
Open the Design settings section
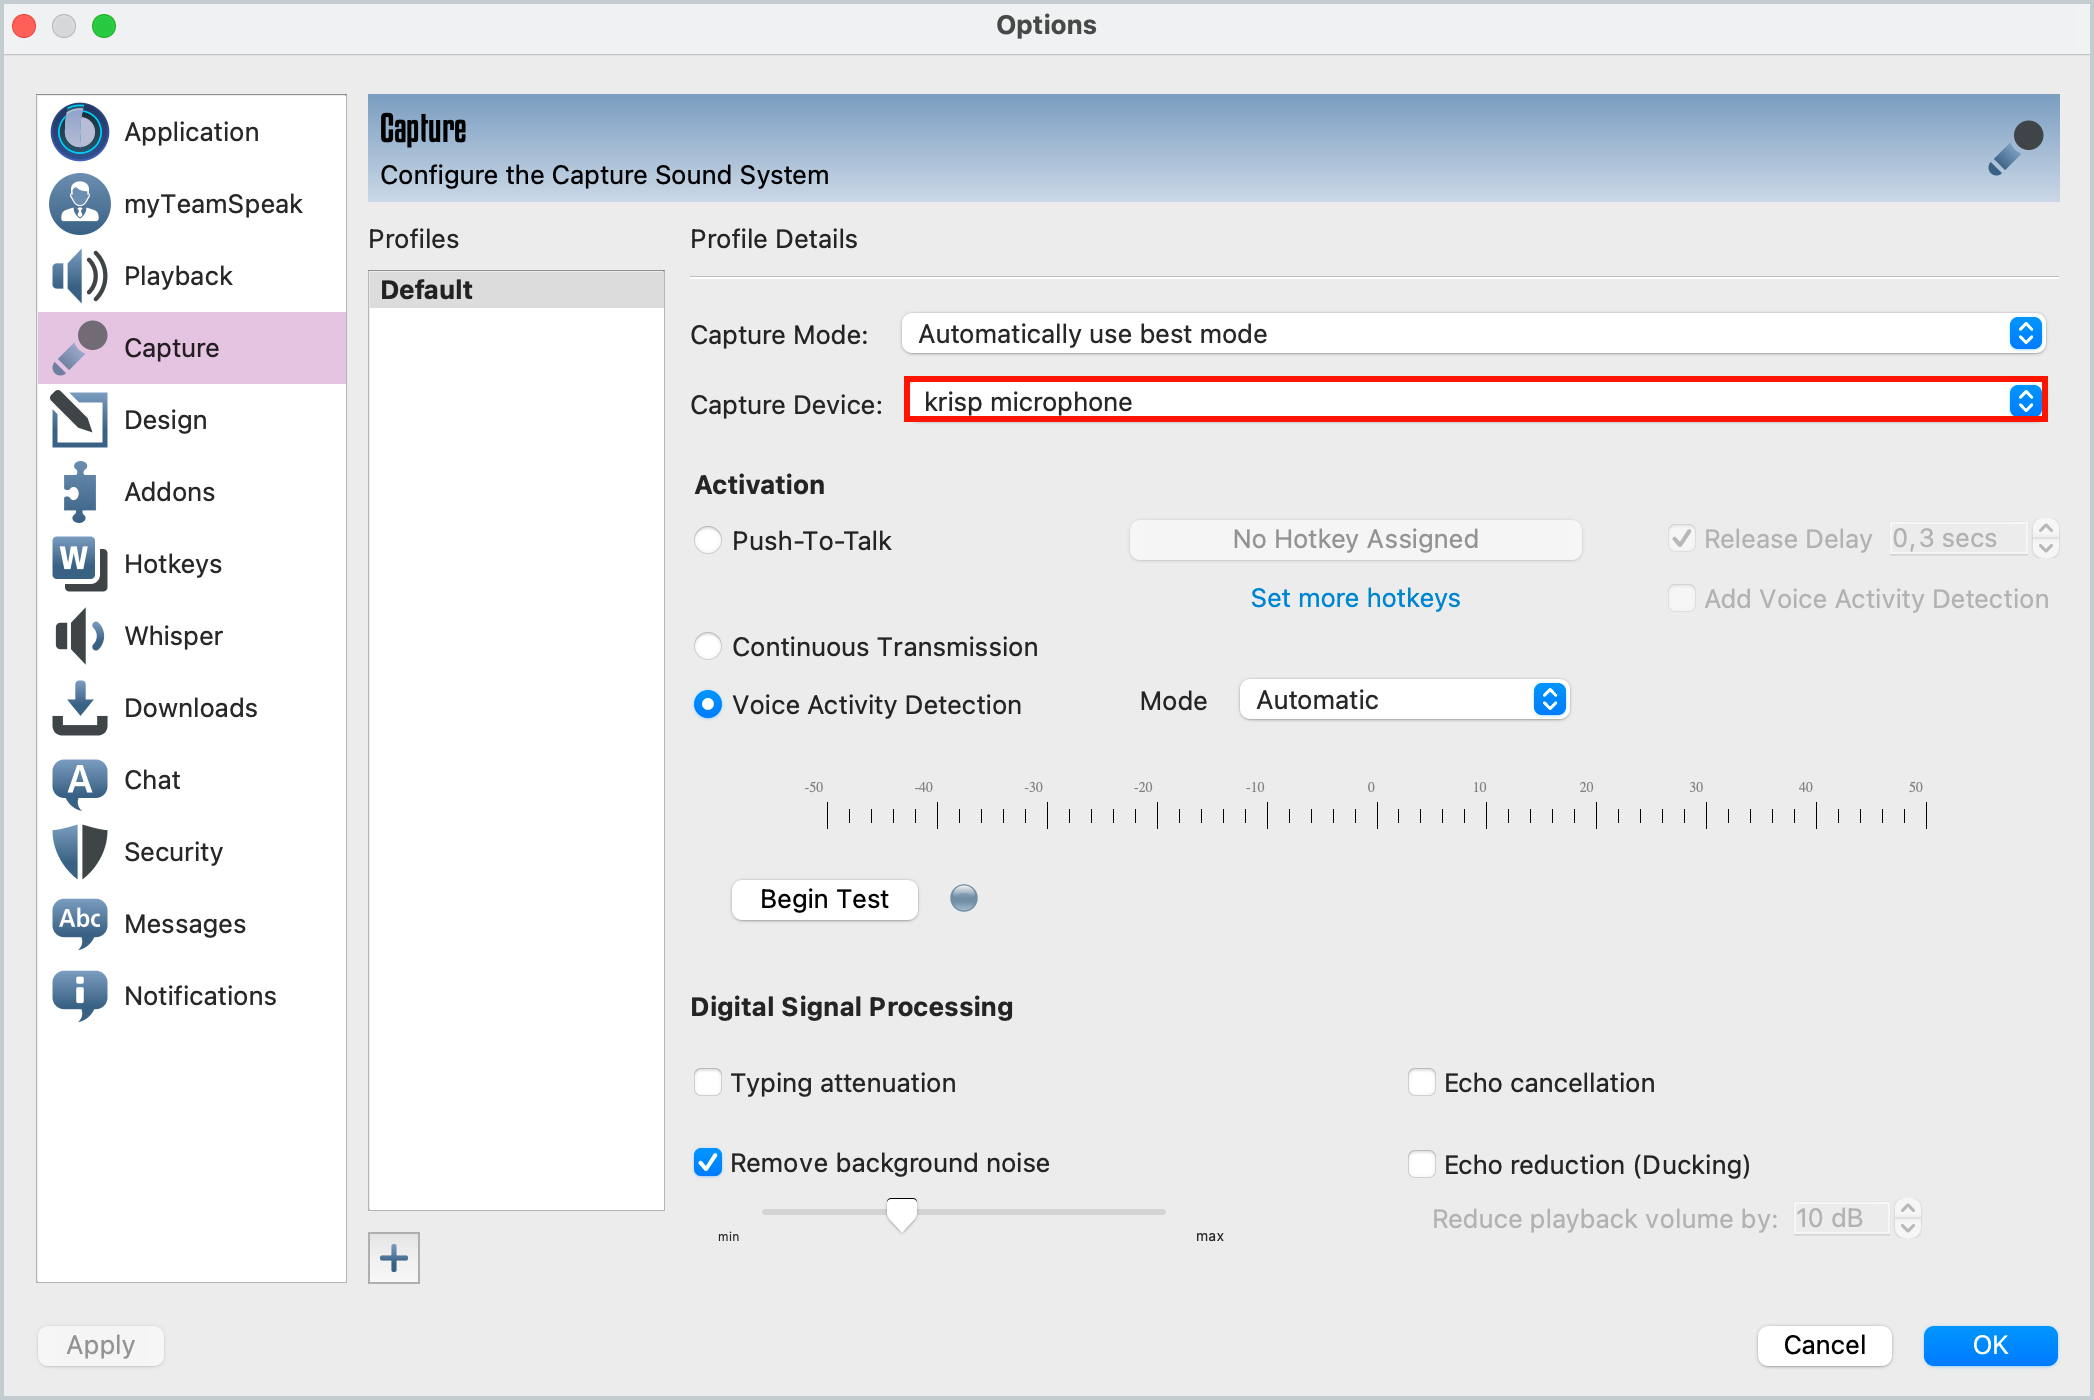click(79, 419)
